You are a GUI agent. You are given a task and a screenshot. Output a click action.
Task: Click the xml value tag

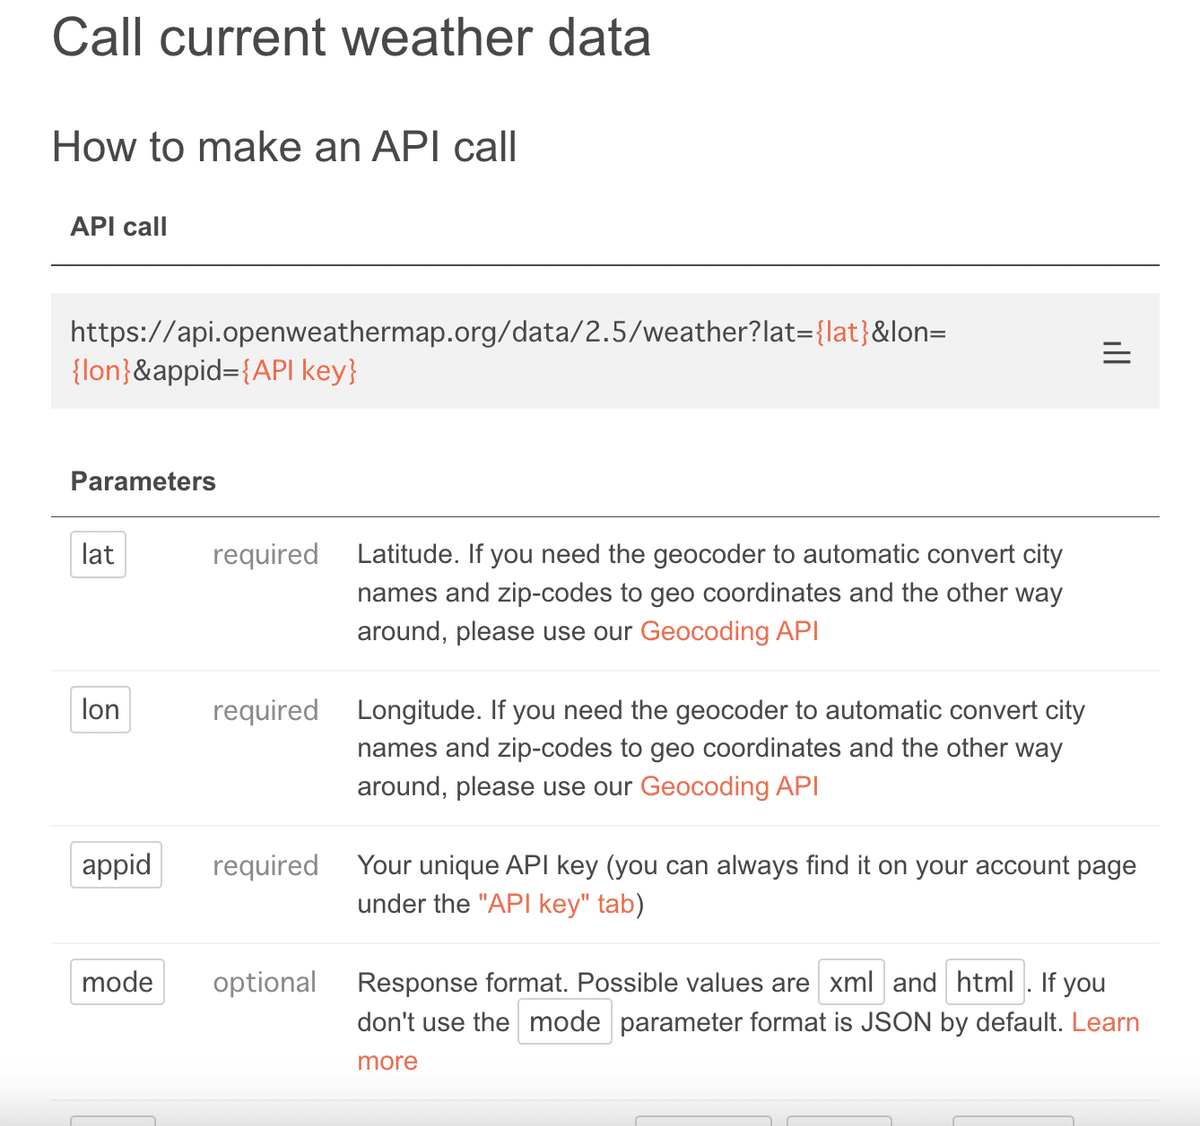click(x=851, y=982)
